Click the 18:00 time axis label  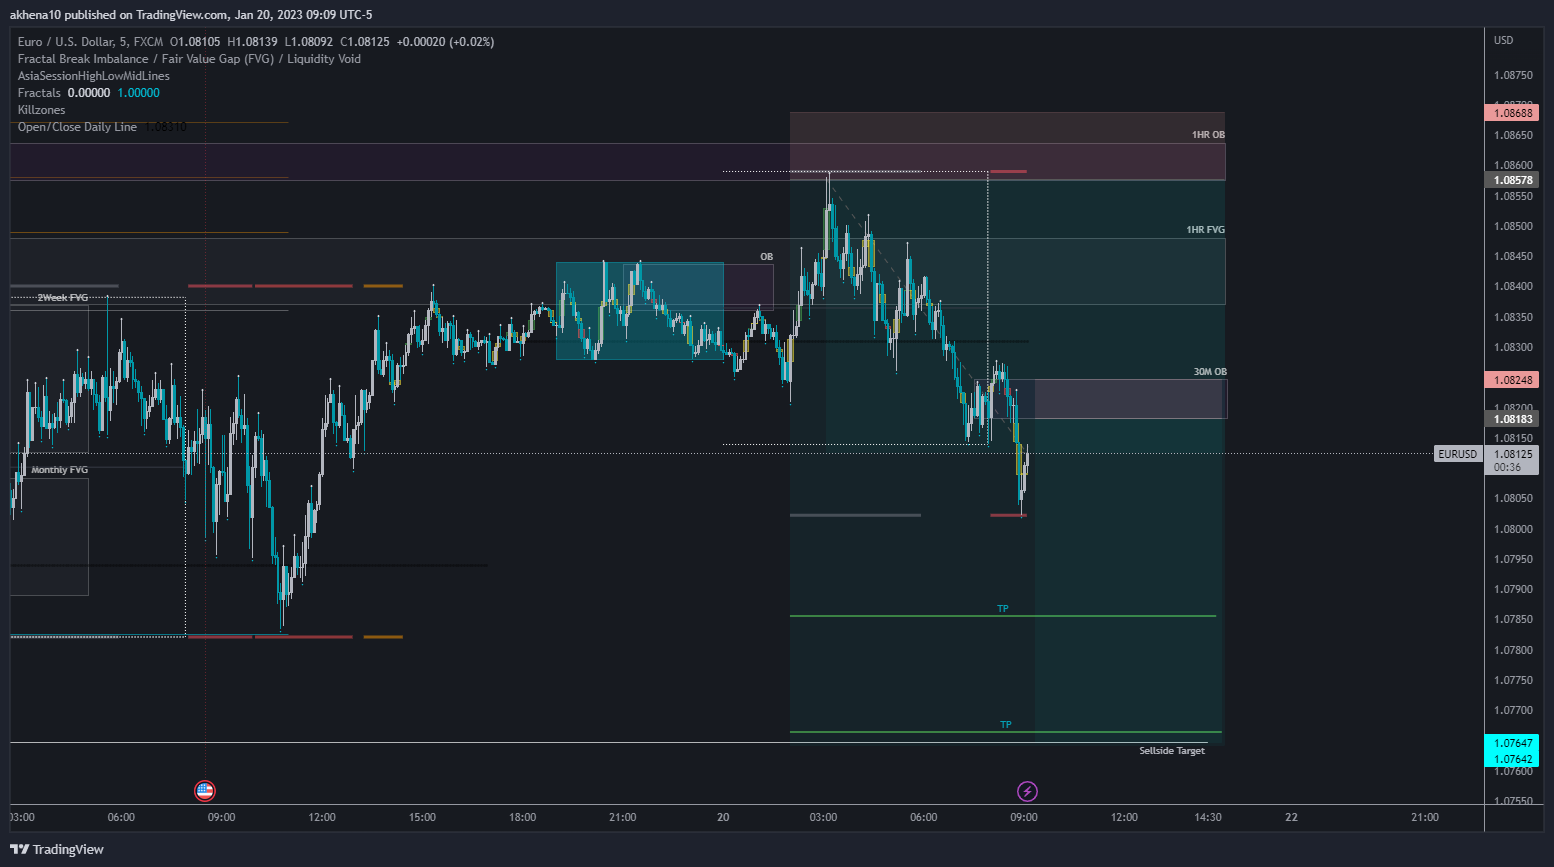[x=522, y=817]
